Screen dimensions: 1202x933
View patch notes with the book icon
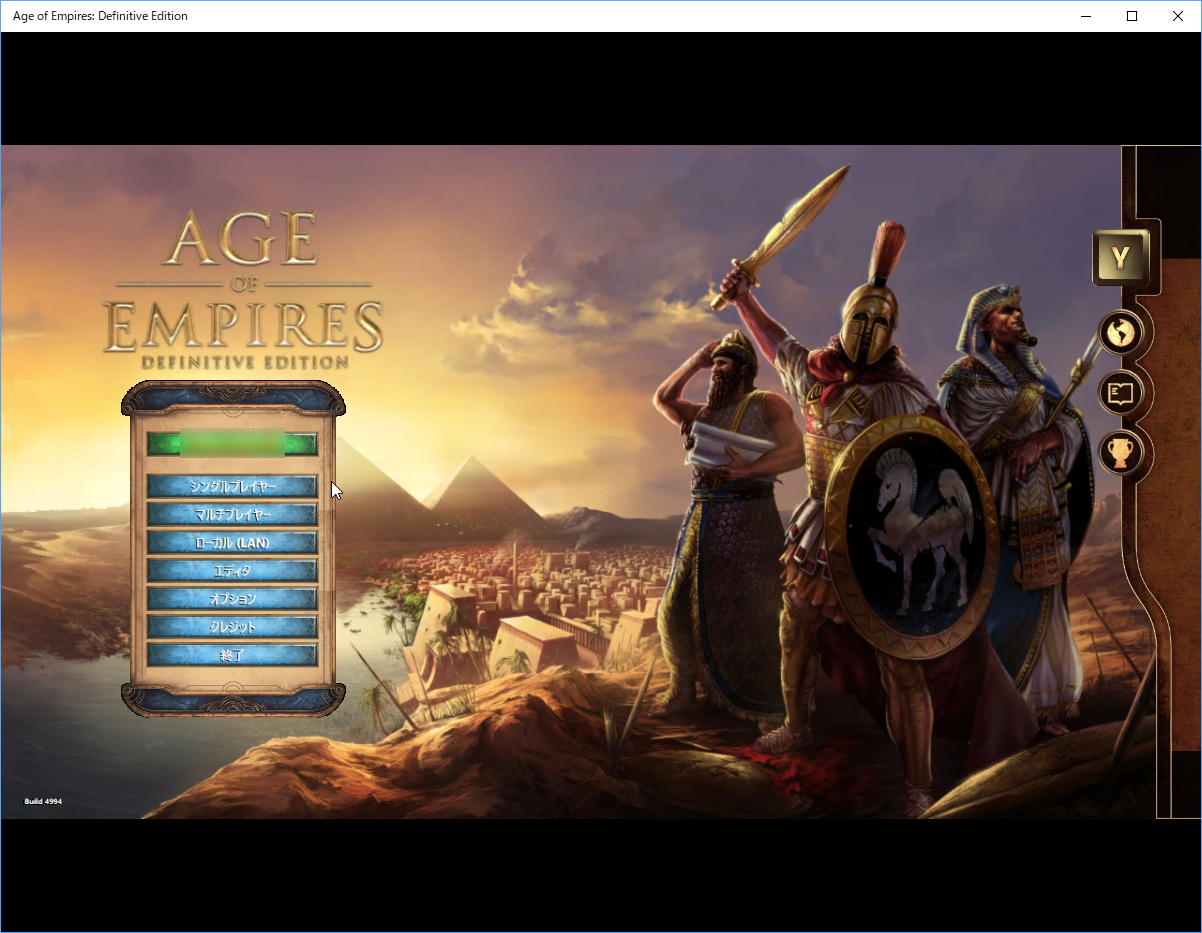click(1120, 393)
